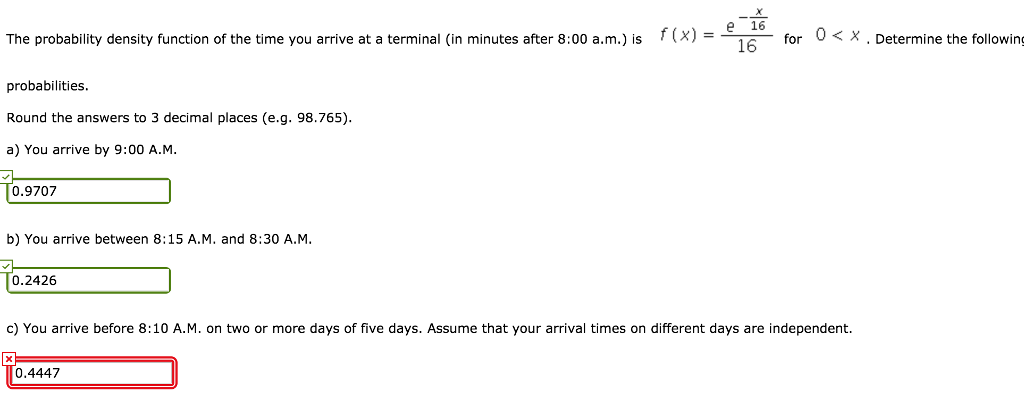
Task: Click the text 'a) You arrive by 9:00 A.M.'
Action: click(92, 149)
